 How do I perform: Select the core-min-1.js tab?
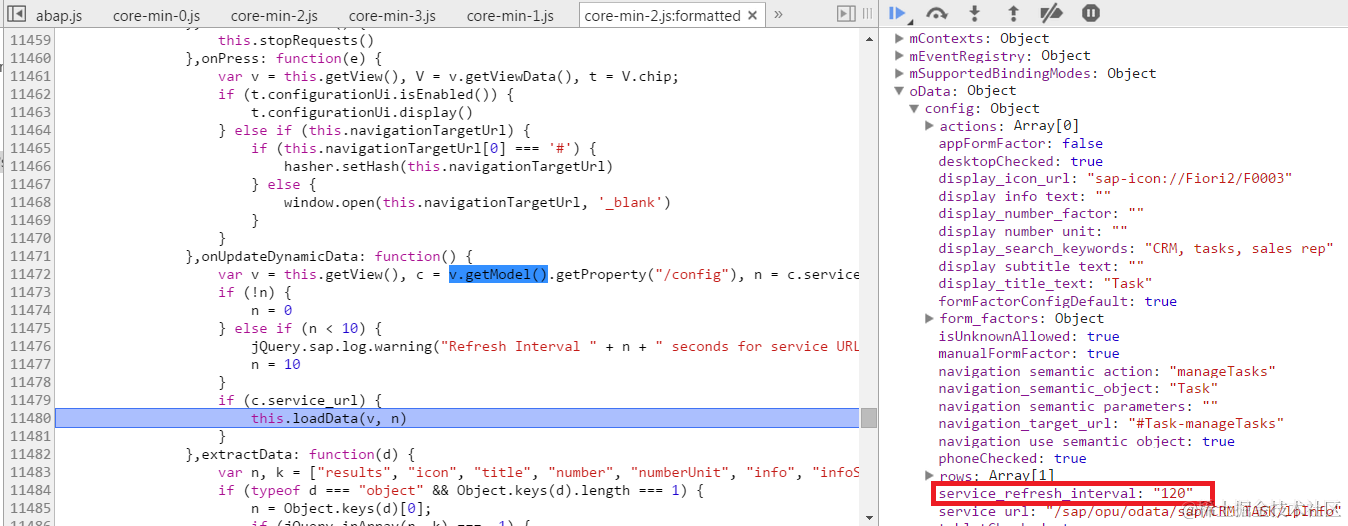(510, 16)
